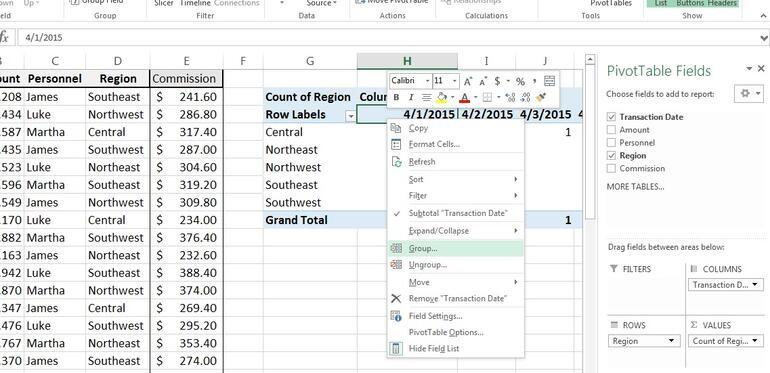Open Count of Region values field dropdown
This screenshot has width=770, height=373.
754,341
